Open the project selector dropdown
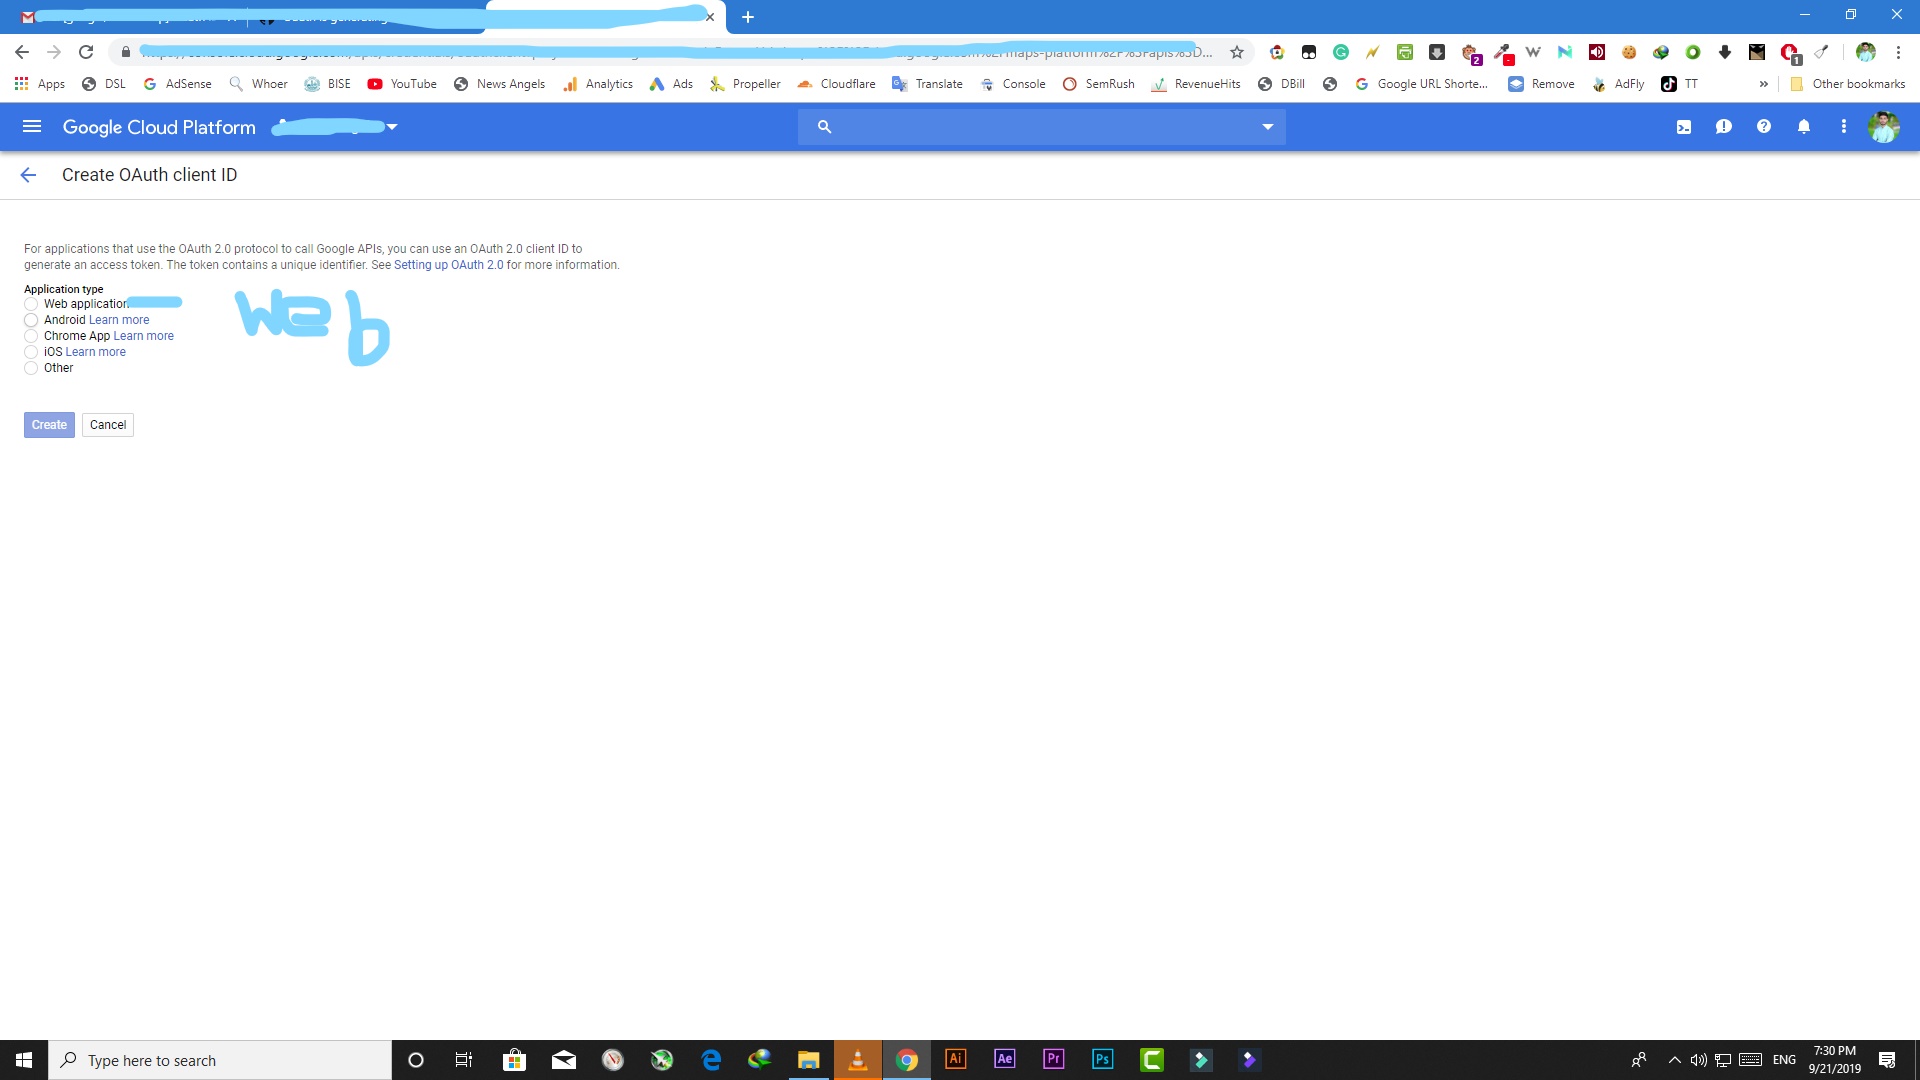Viewport: 1920px width, 1080px height. click(391, 127)
